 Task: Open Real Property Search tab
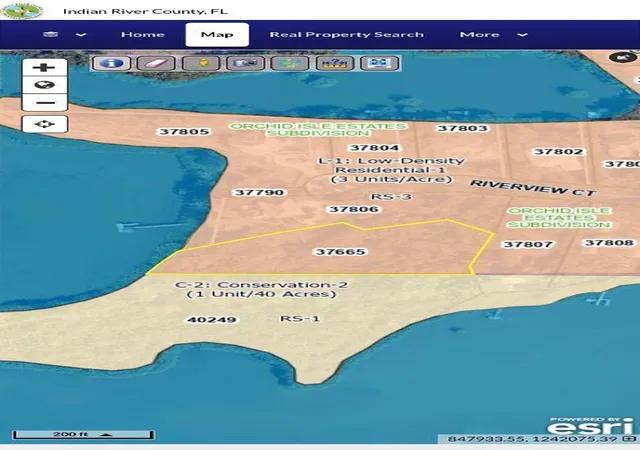347,35
